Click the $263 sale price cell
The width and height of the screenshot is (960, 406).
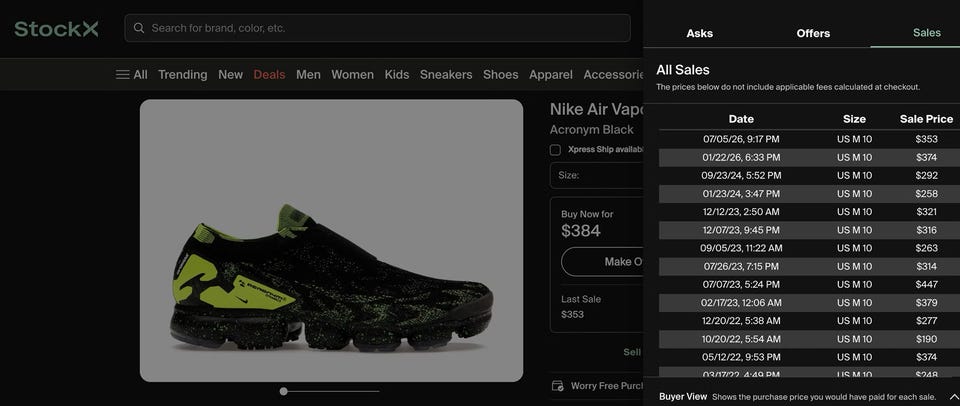click(926, 248)
